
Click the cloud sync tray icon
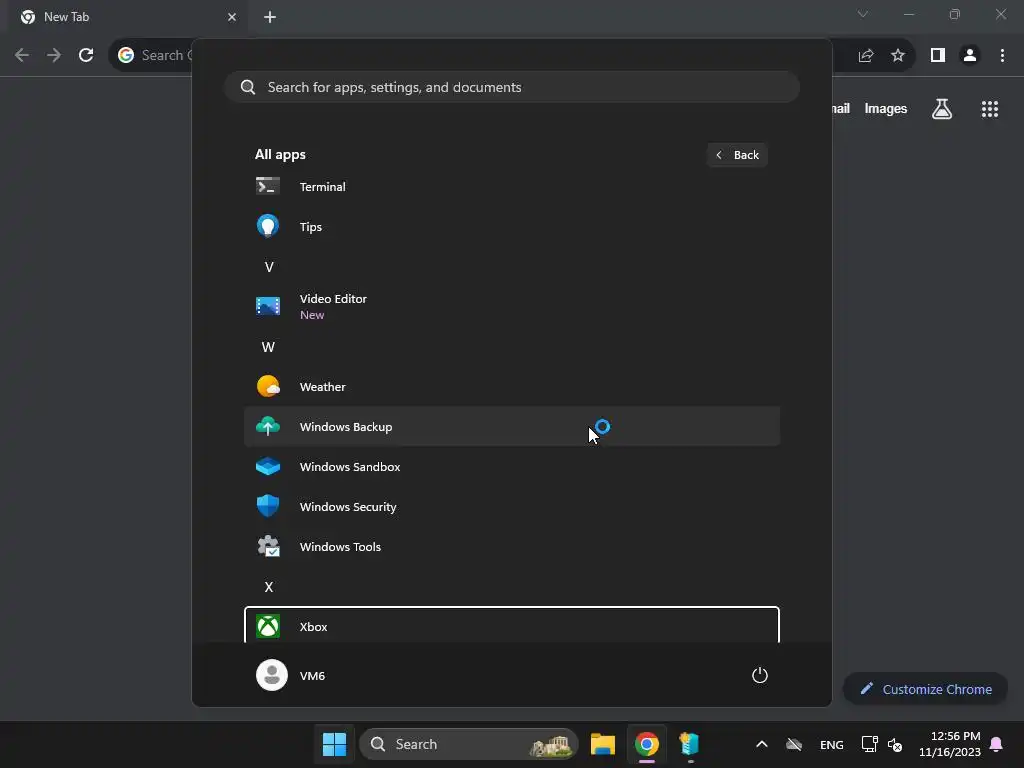click(793, 744)
